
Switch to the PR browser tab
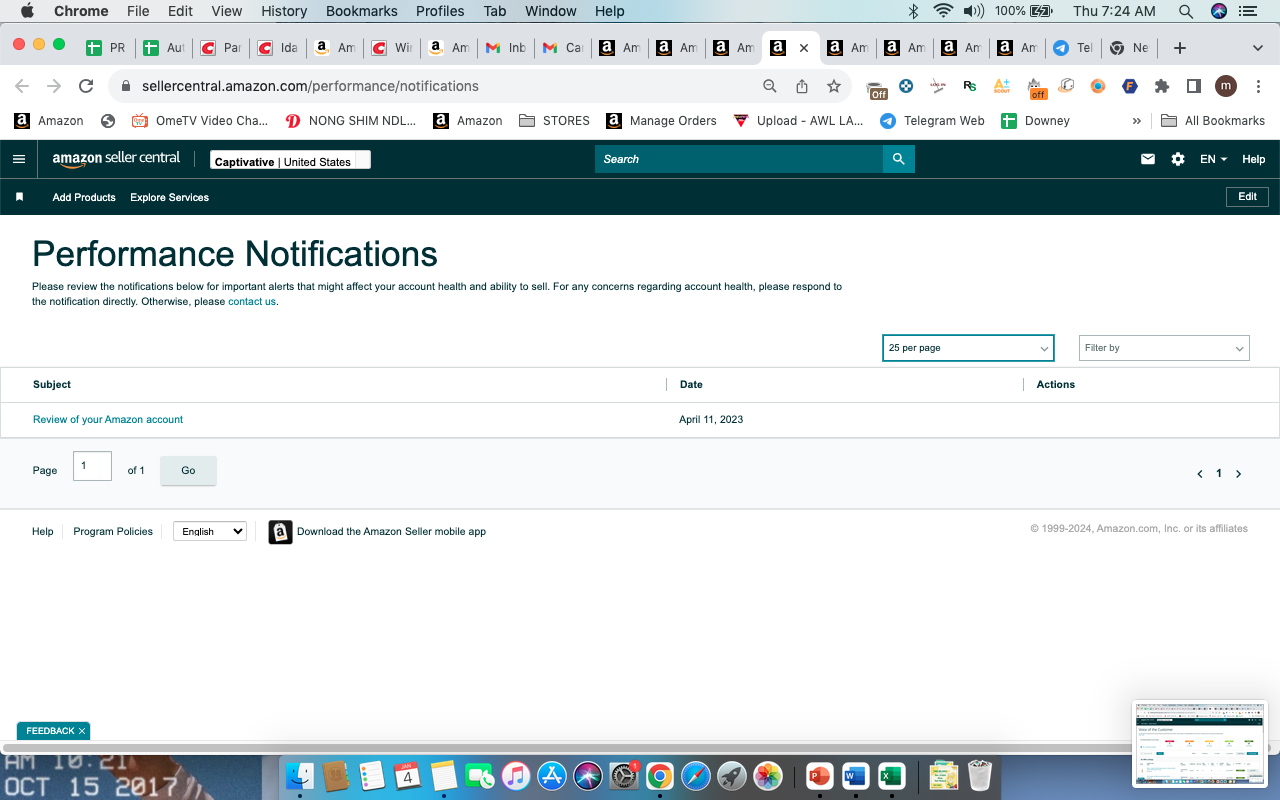pyautogui.click(x=106, y=48)
